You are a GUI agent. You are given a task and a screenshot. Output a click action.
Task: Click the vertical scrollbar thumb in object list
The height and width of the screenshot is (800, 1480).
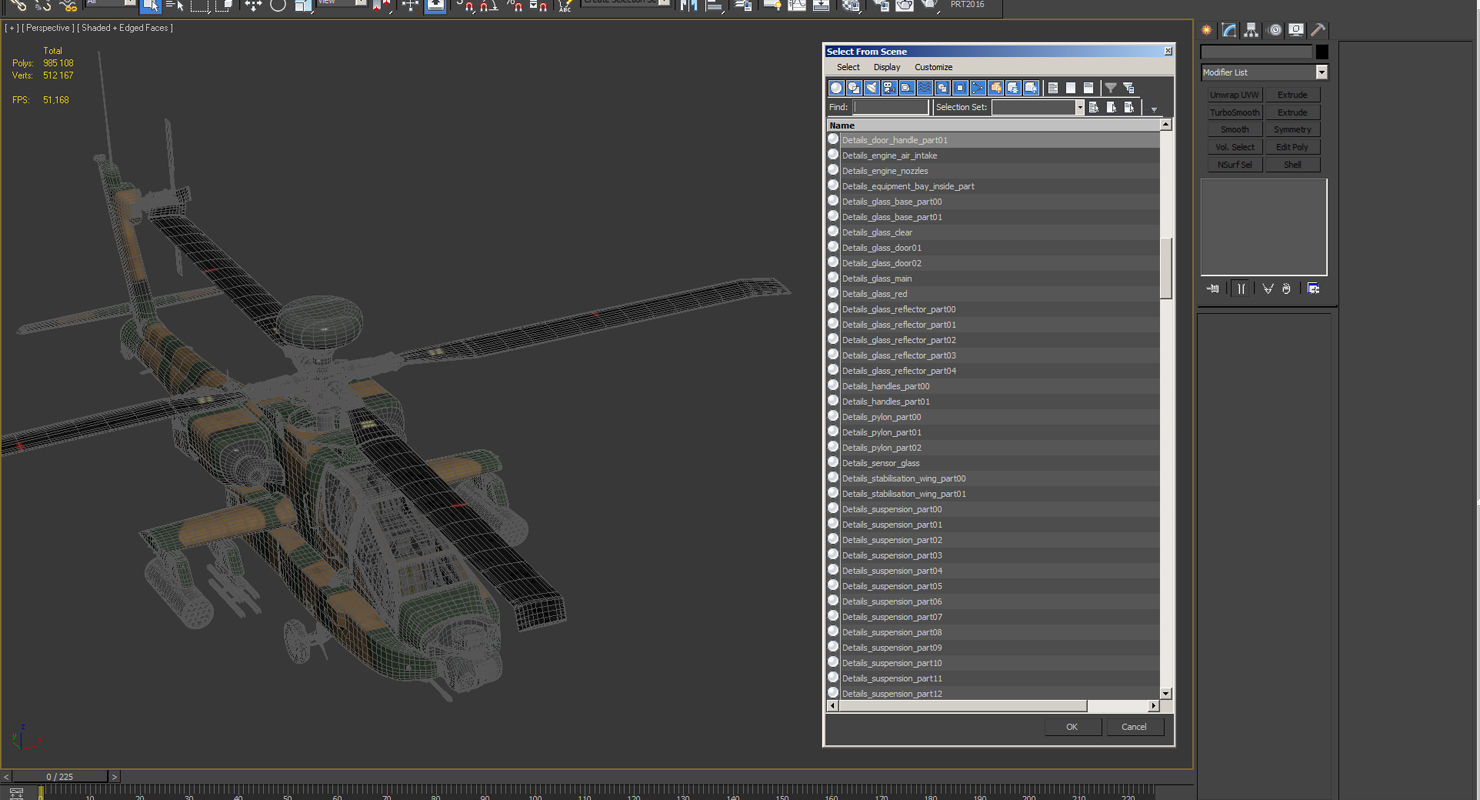coord(1166,268)
